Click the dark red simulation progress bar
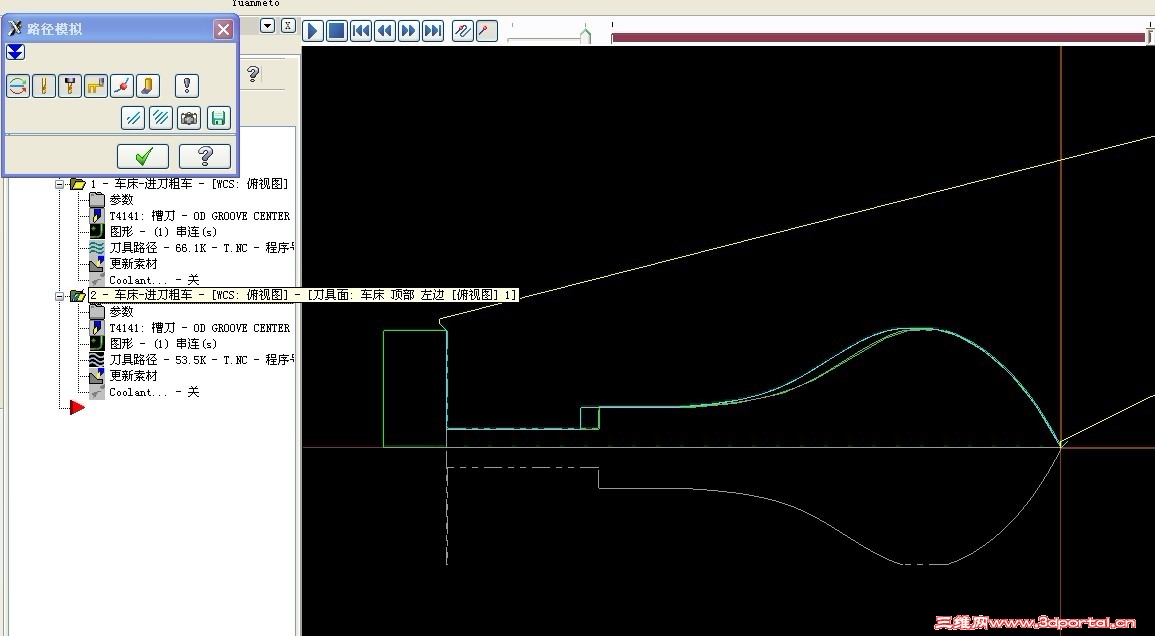The height and width of the screenshot is (636, 1155). (x=878, y=37)
